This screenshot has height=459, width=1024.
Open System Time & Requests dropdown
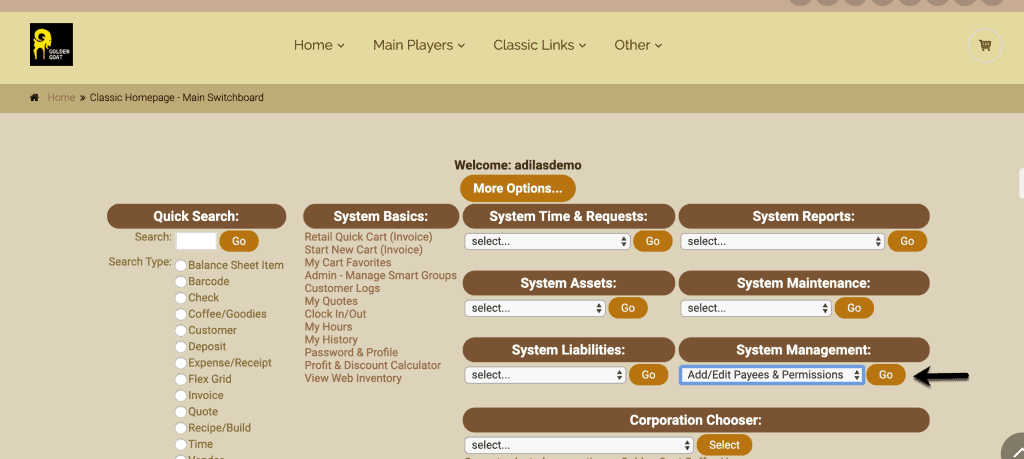pos(547,241)
